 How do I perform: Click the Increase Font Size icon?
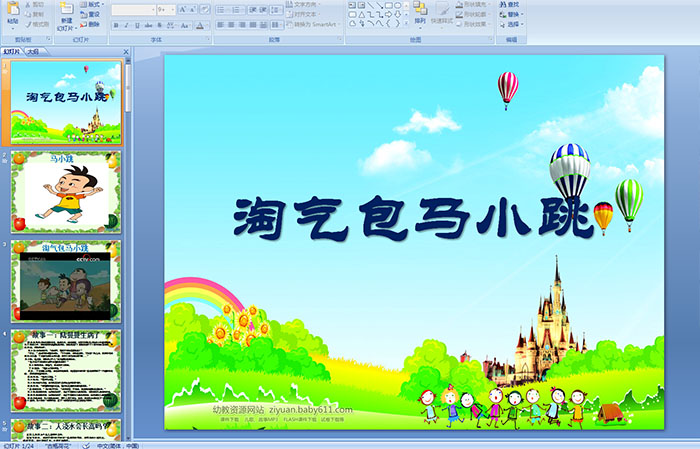coord(182,9)
